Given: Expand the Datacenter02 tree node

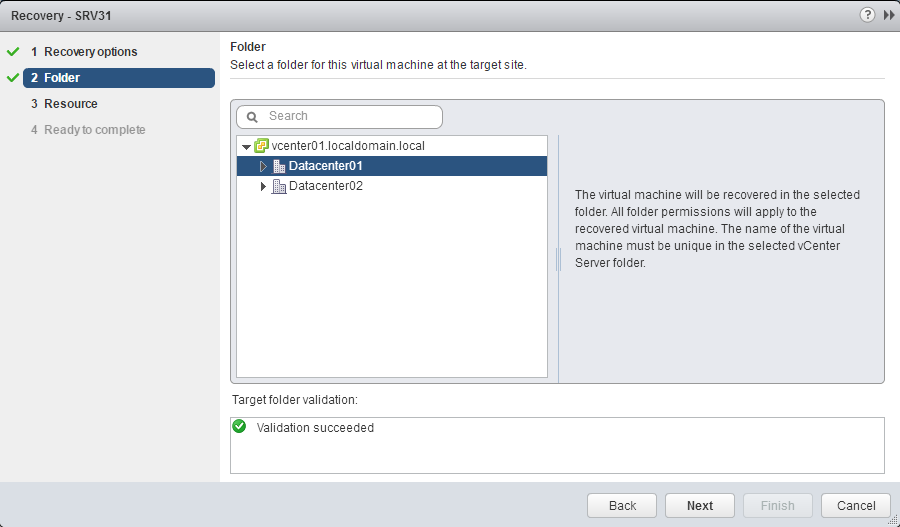Looking at the screenshot, I should [x=264, y=186].
